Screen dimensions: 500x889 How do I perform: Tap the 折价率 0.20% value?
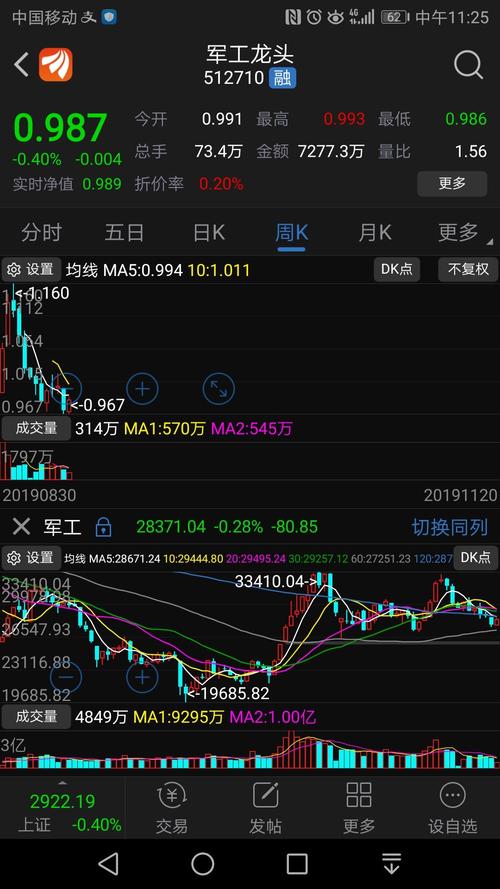221,184
